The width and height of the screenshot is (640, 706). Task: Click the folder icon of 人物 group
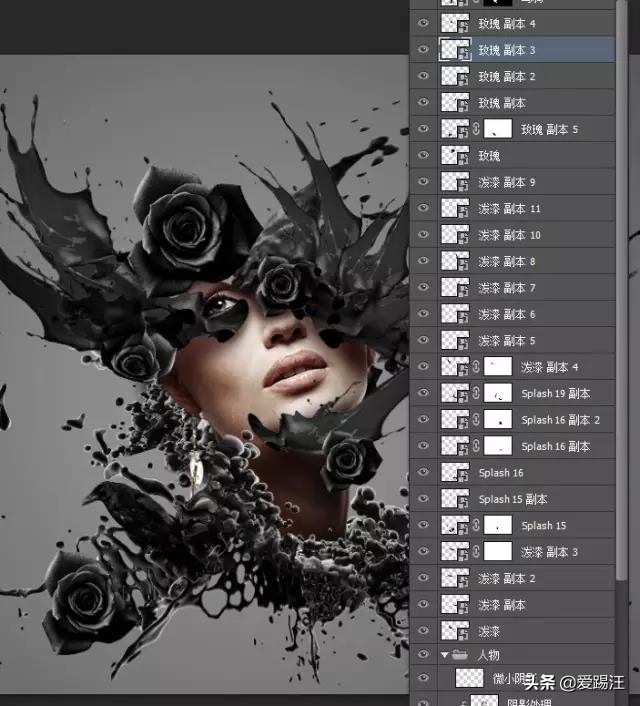click(459, 654)
